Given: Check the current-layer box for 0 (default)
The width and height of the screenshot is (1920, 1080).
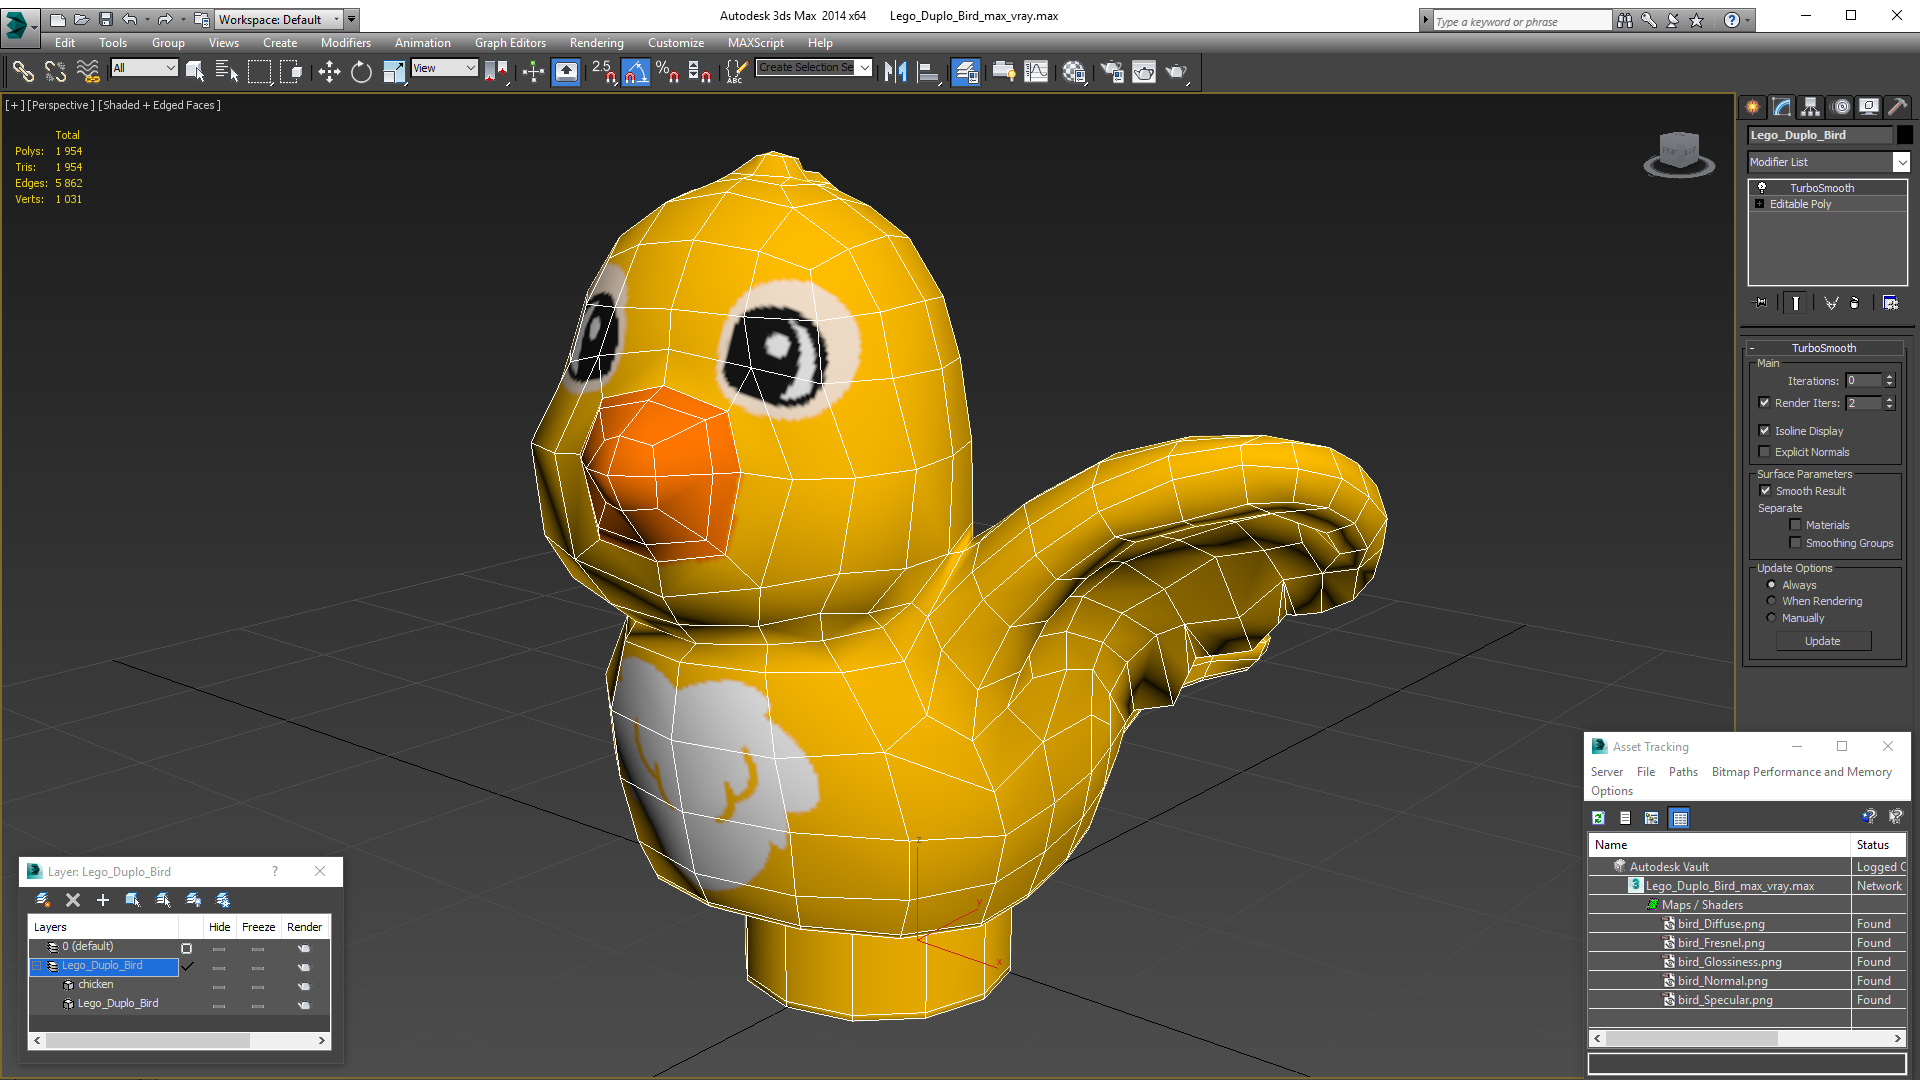Looking at the screenshot, I should (x=186, y=948).
